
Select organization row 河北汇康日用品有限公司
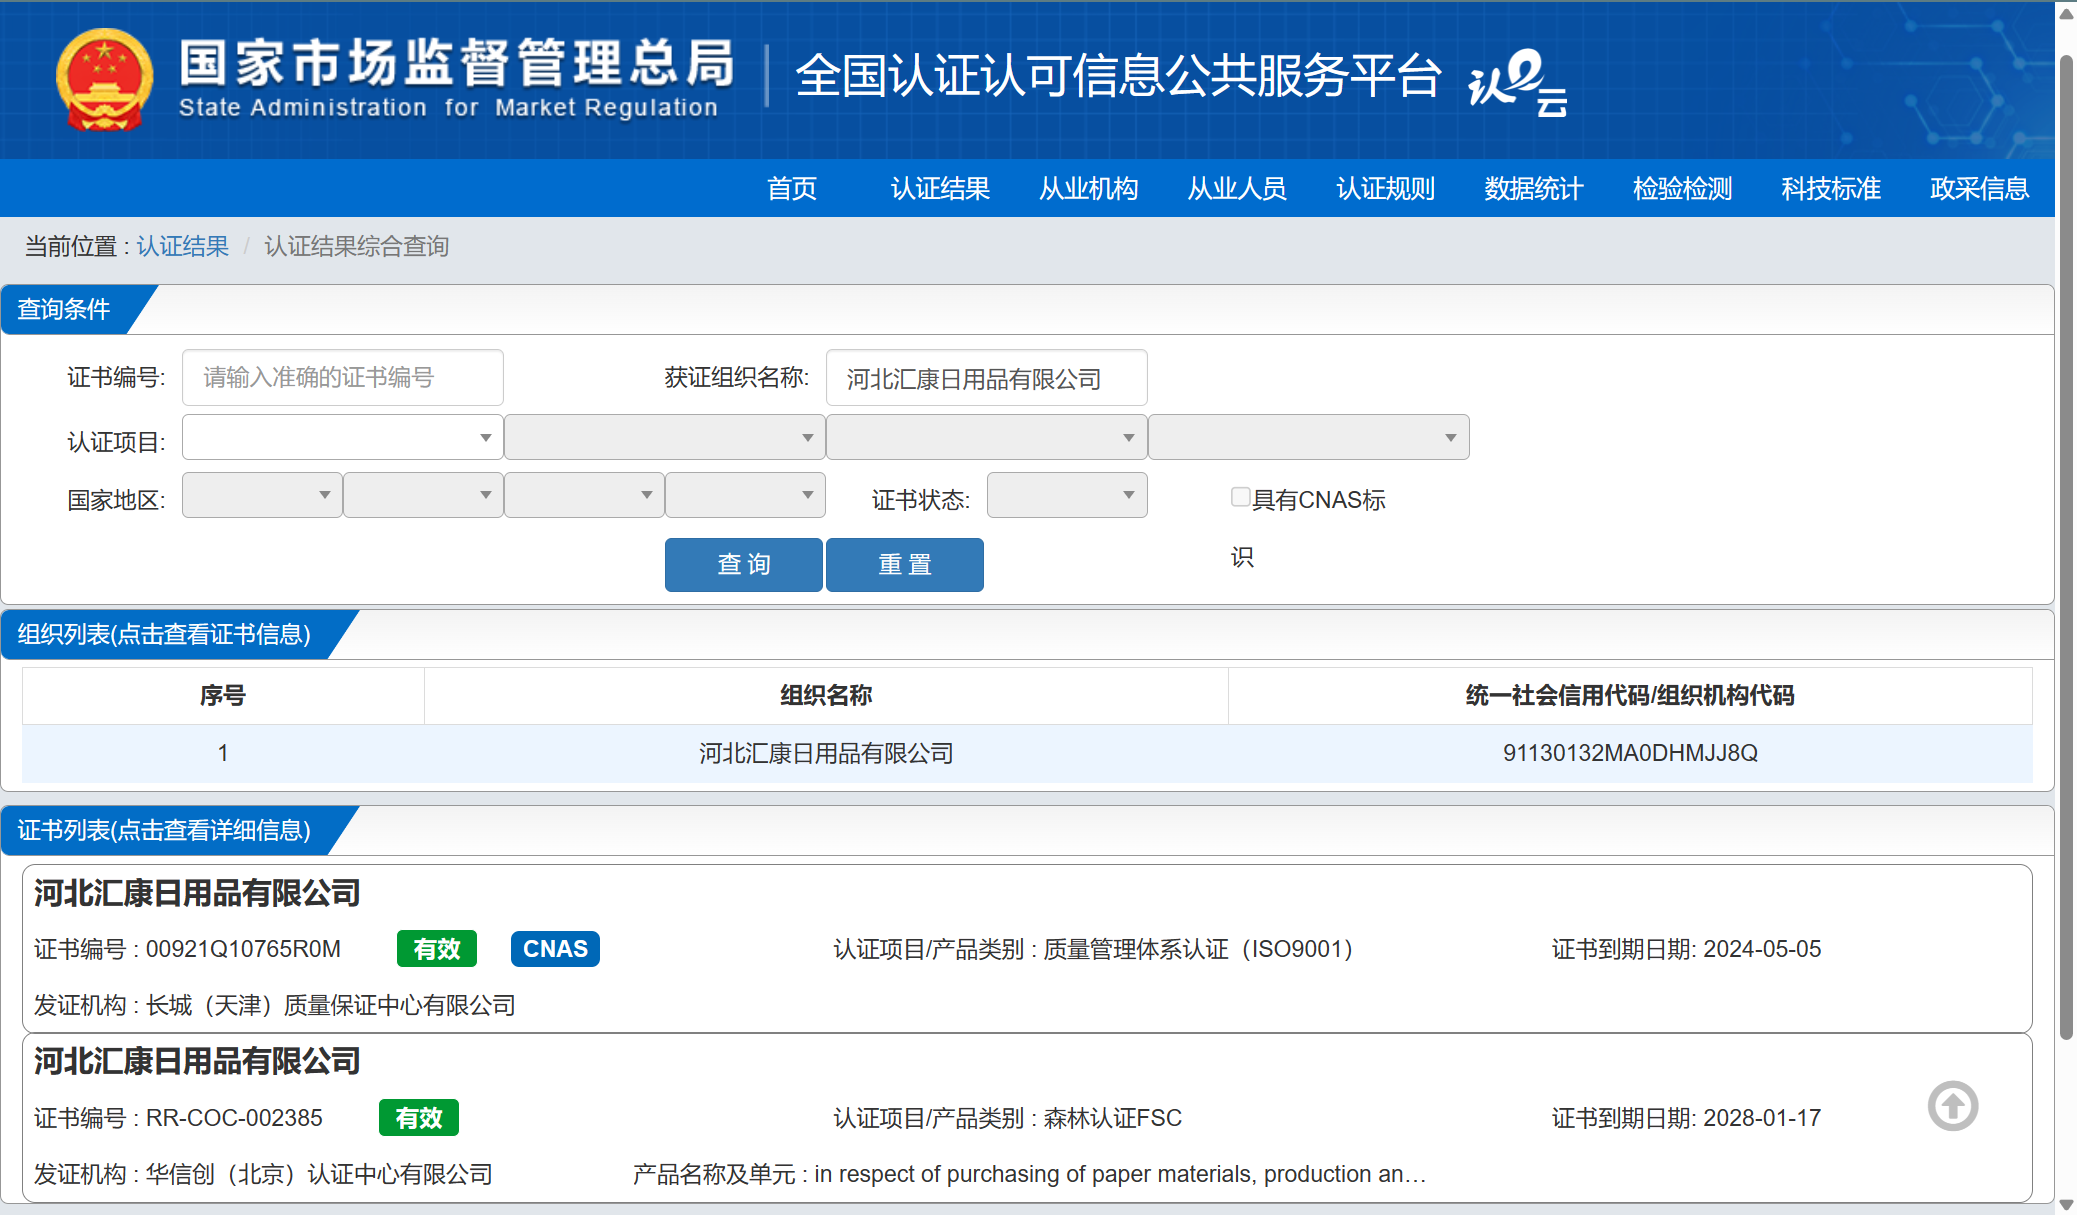pos(1027,753)
